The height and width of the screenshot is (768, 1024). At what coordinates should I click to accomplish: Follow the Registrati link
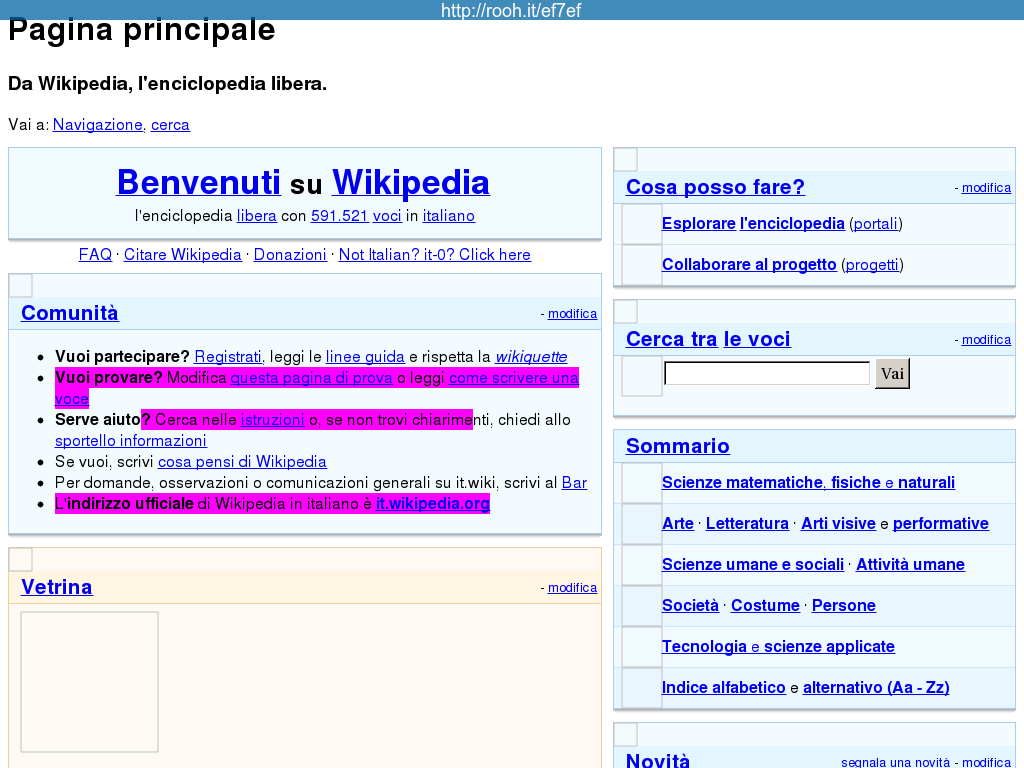pos(228,357)
